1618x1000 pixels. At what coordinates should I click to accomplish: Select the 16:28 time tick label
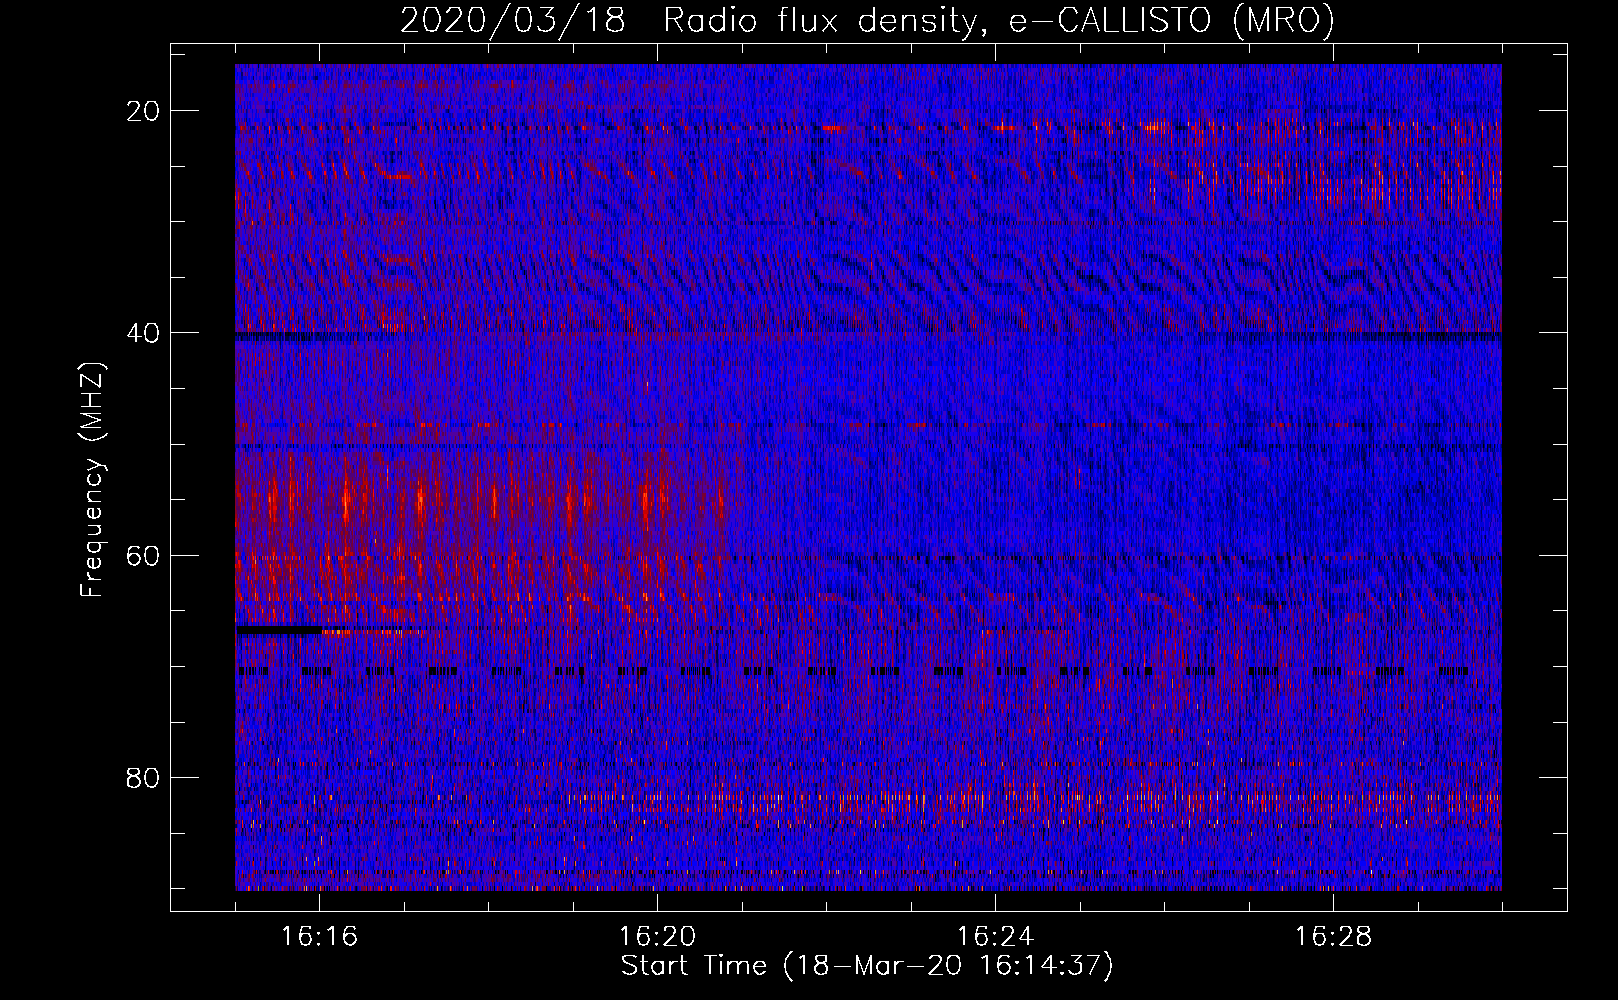click(x=1333, y=937)
